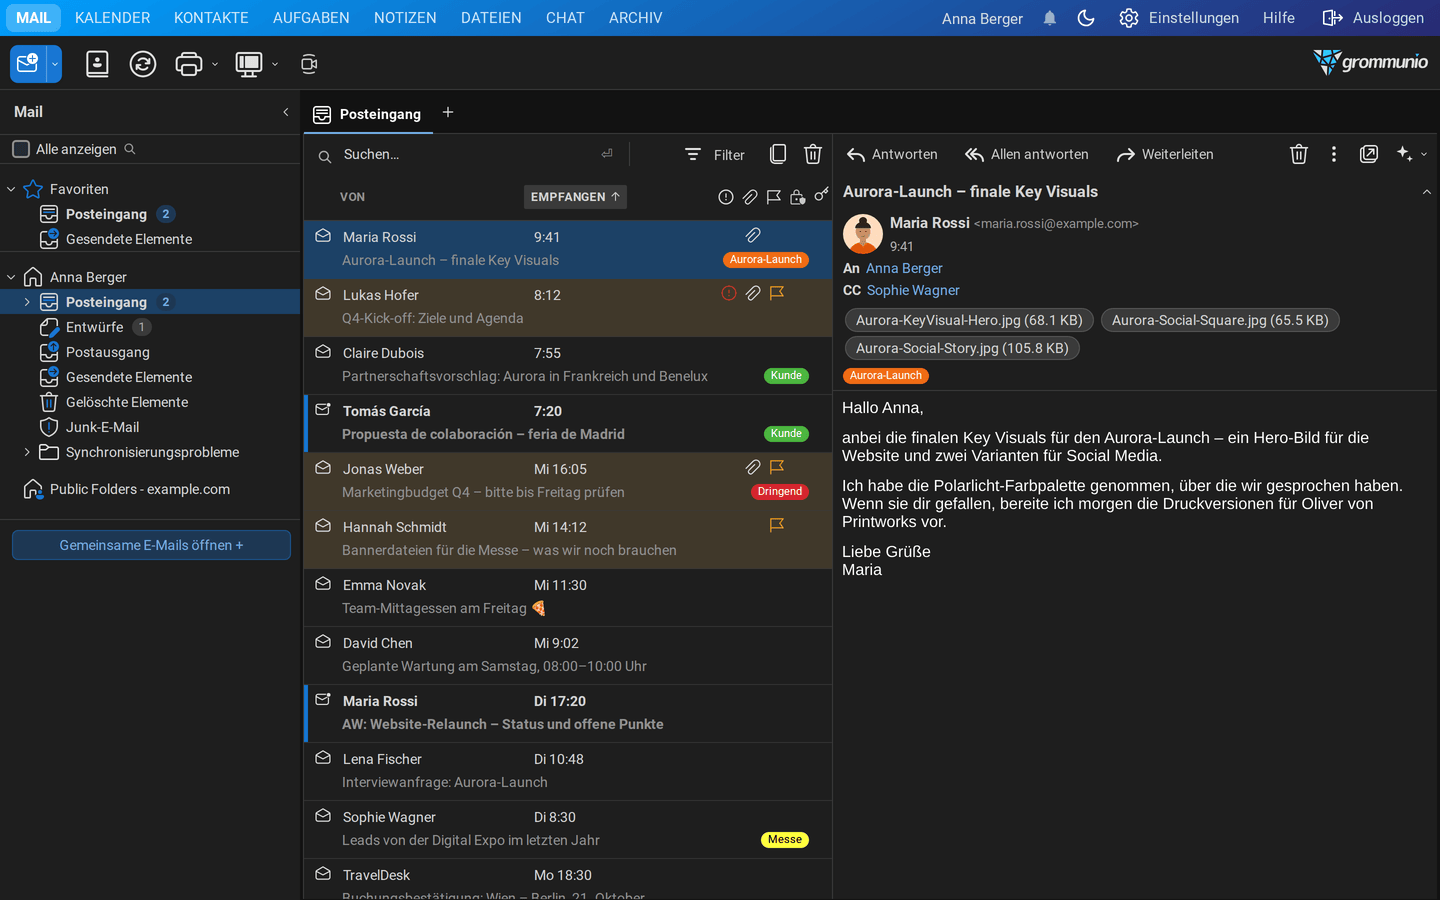Screen dimensions: 1440x900
Task: Forward the email with Weiterleiten
Action: point(1165,154)
